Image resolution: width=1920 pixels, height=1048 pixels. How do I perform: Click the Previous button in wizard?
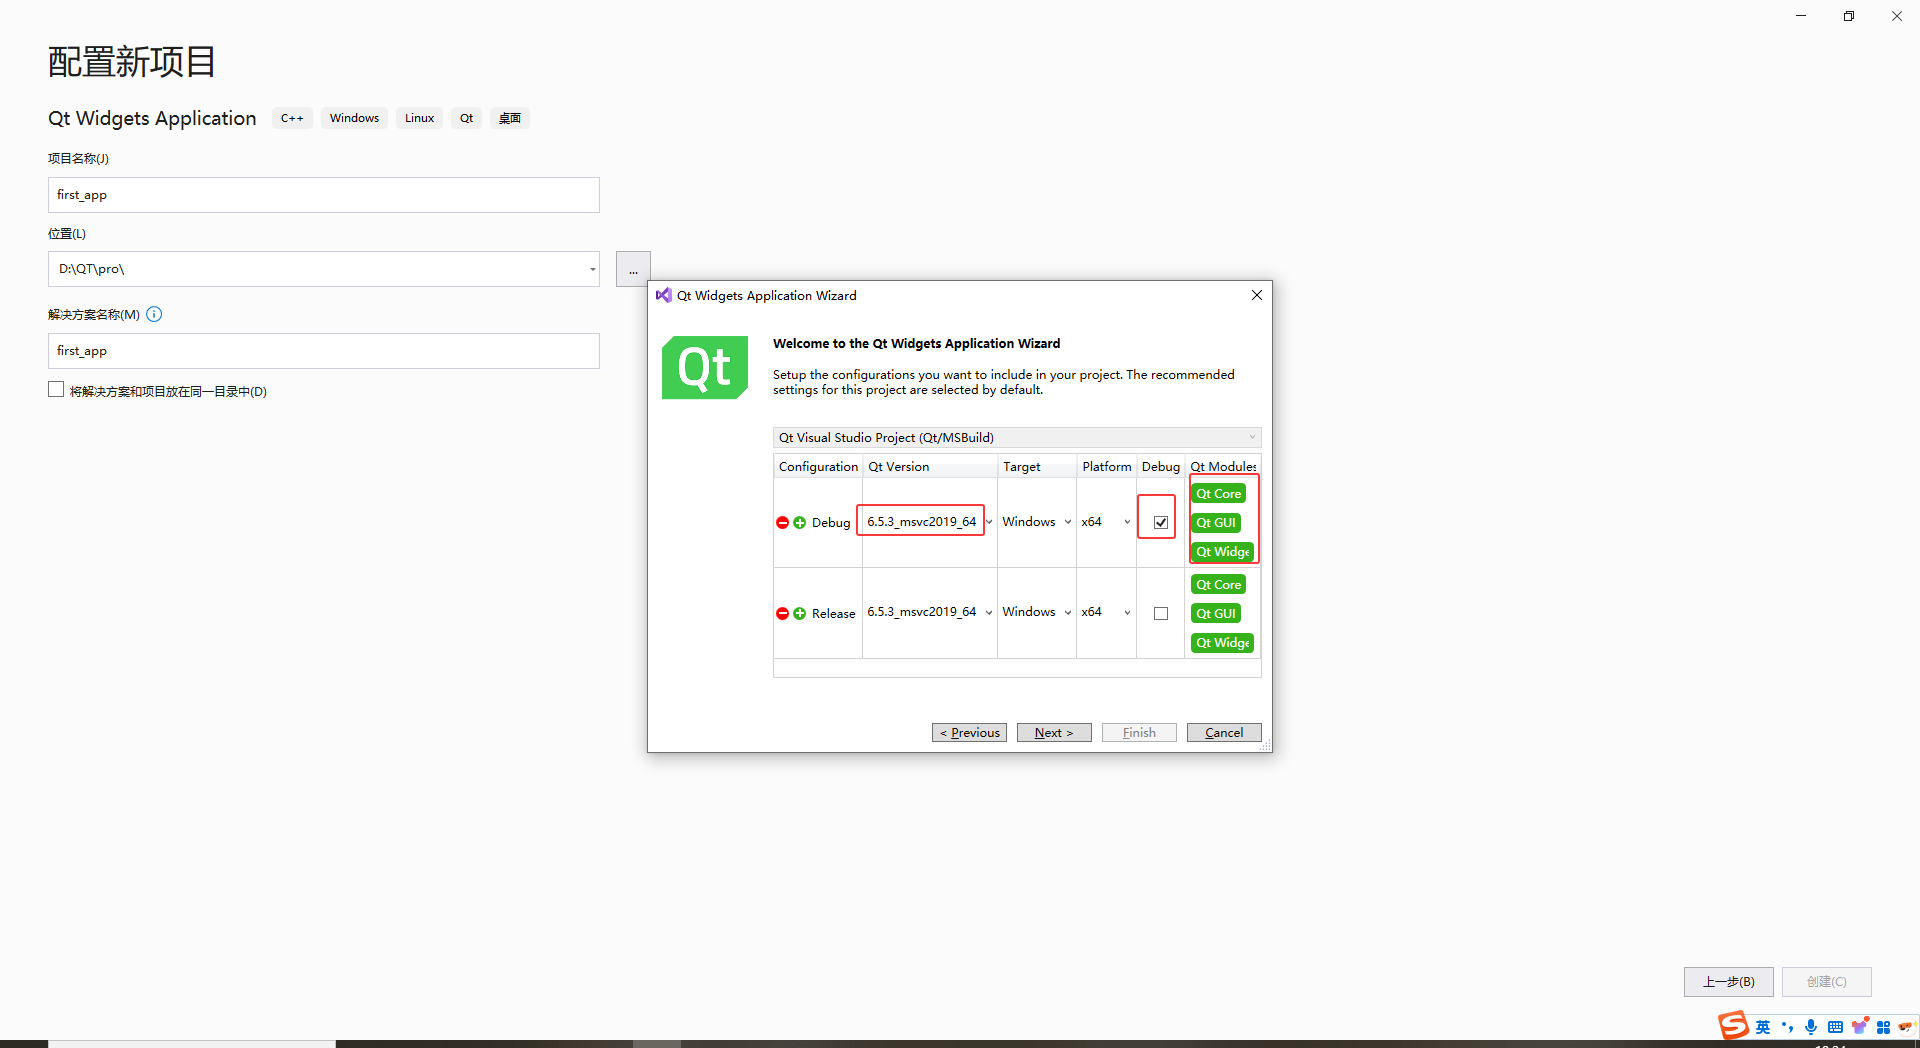coord(969,733)
